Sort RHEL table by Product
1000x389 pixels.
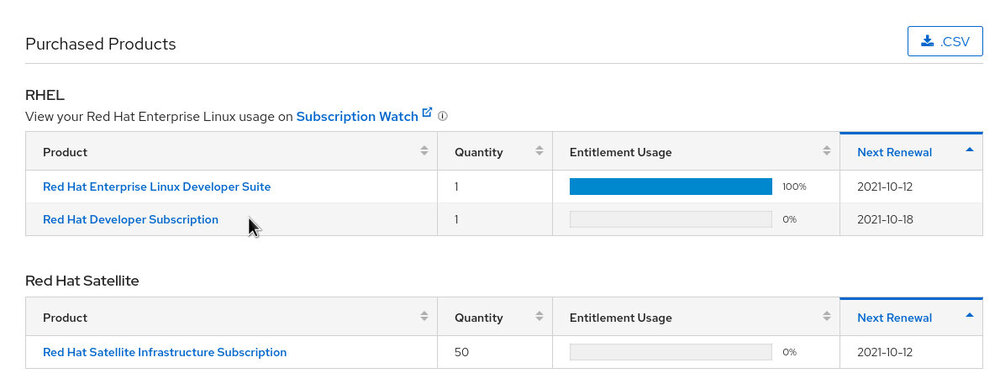tap(232, 152)
